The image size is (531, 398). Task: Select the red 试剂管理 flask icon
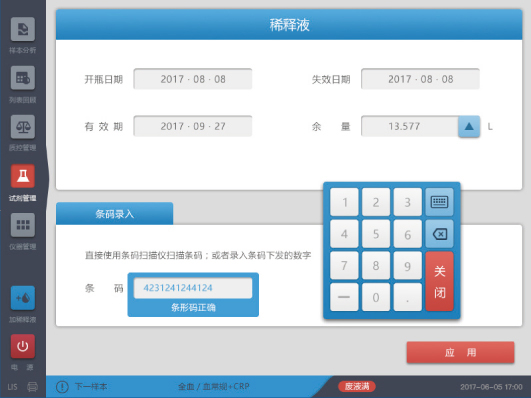coord(23,176)
